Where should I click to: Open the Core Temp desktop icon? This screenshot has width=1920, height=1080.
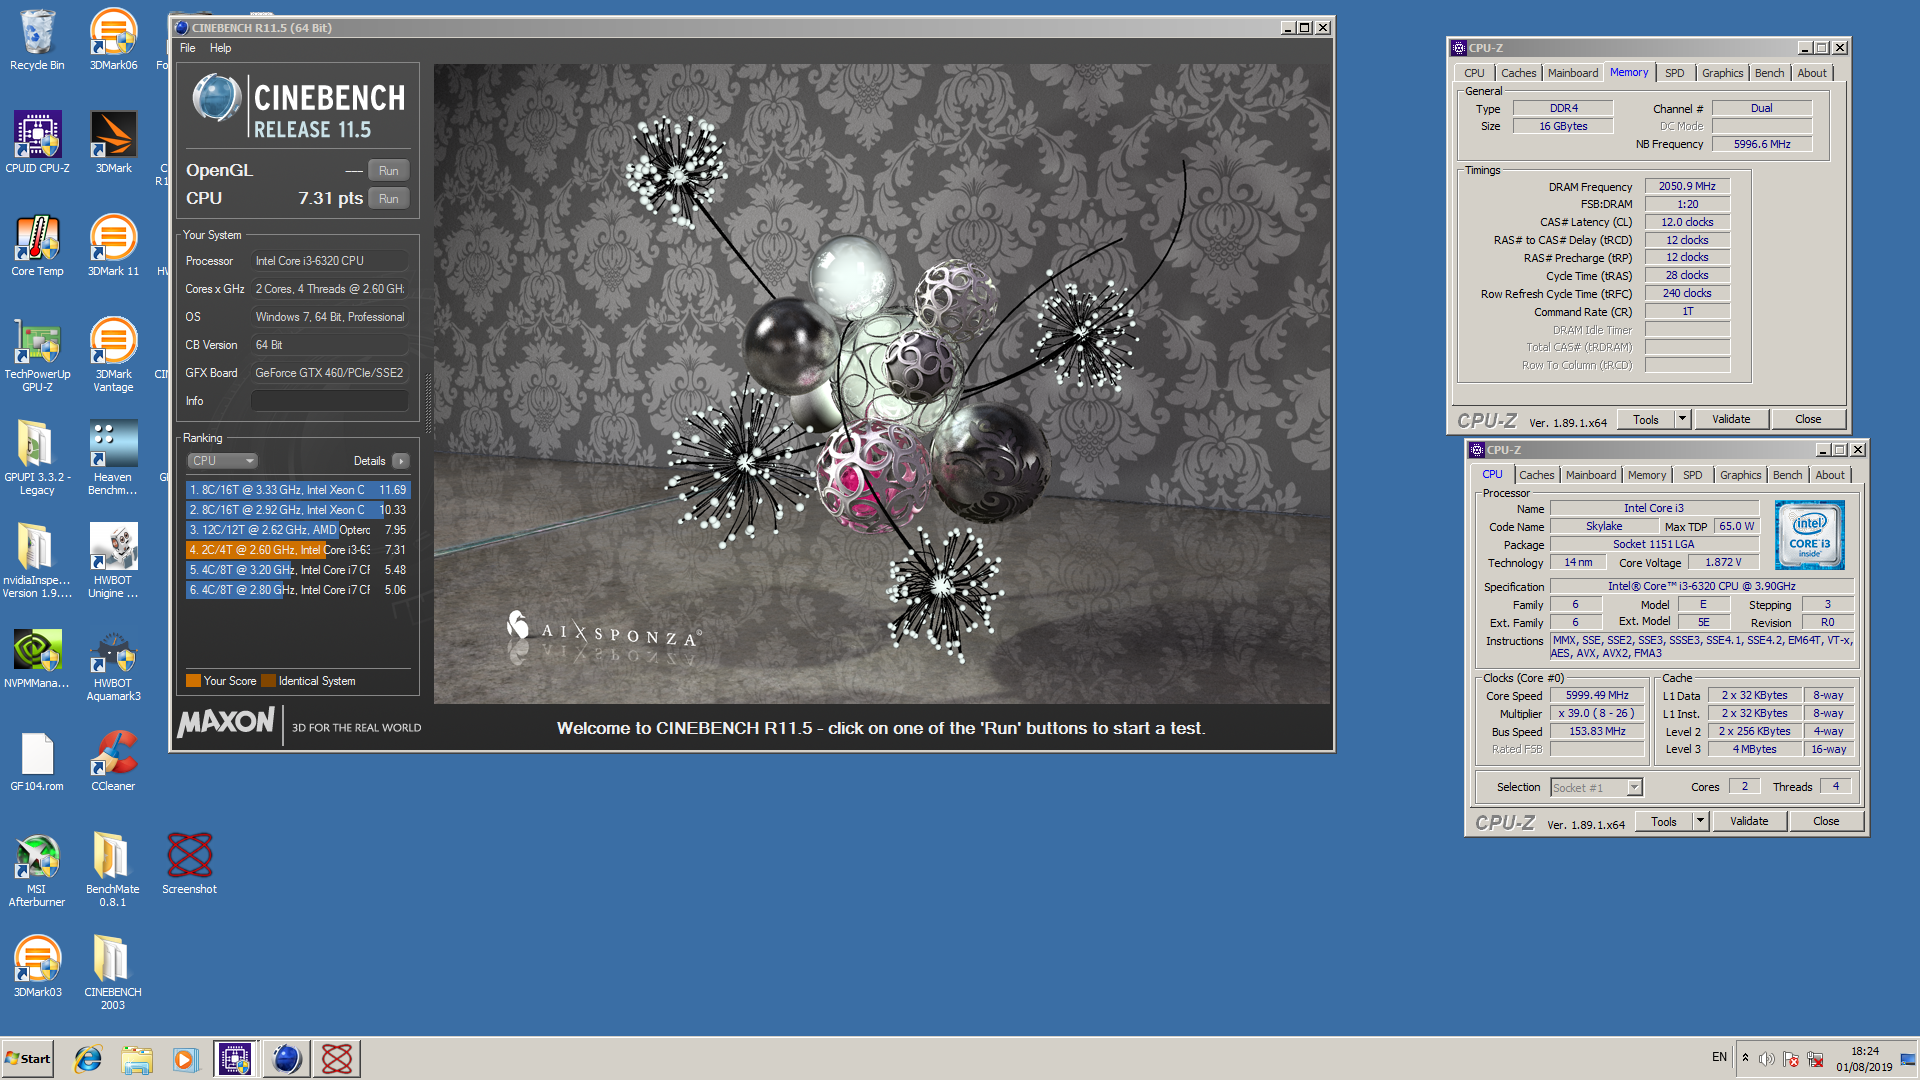coord(37,246)
